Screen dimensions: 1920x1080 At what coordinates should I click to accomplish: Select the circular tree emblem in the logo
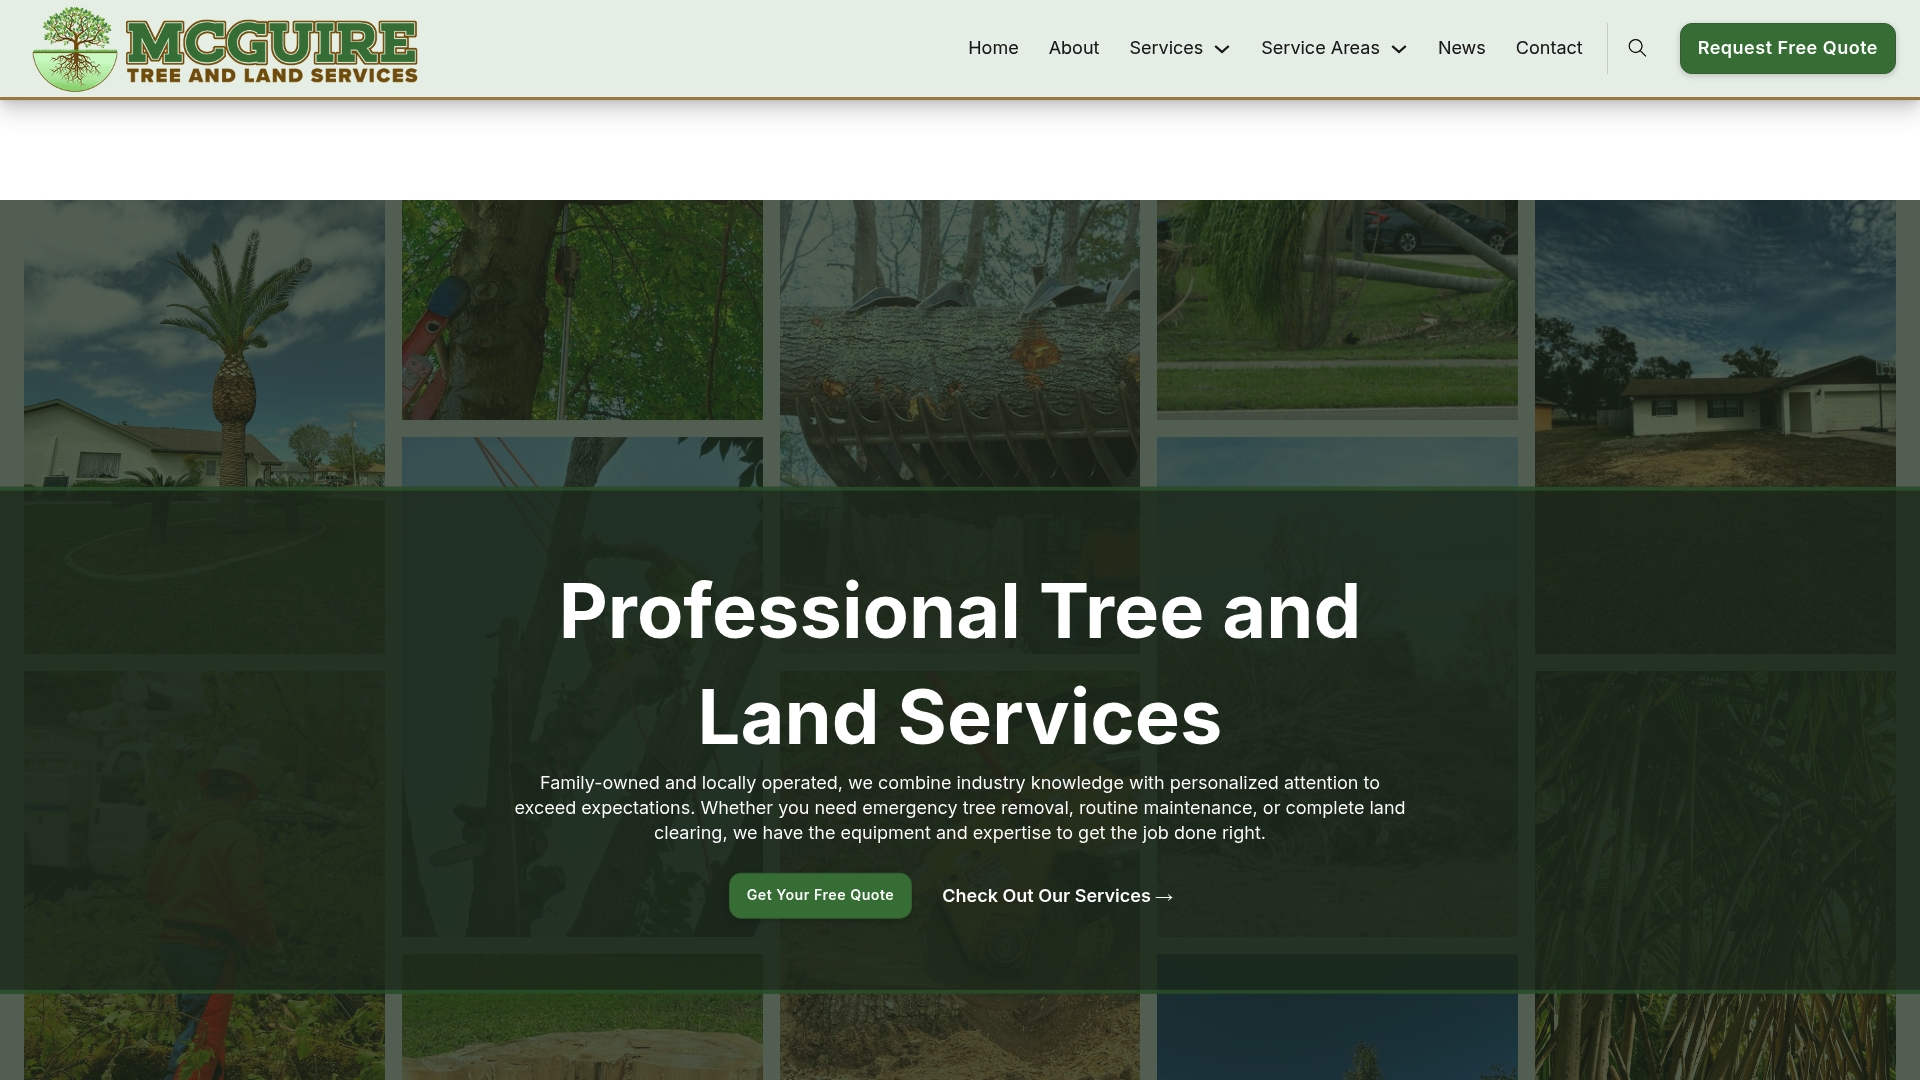[74, 48]
